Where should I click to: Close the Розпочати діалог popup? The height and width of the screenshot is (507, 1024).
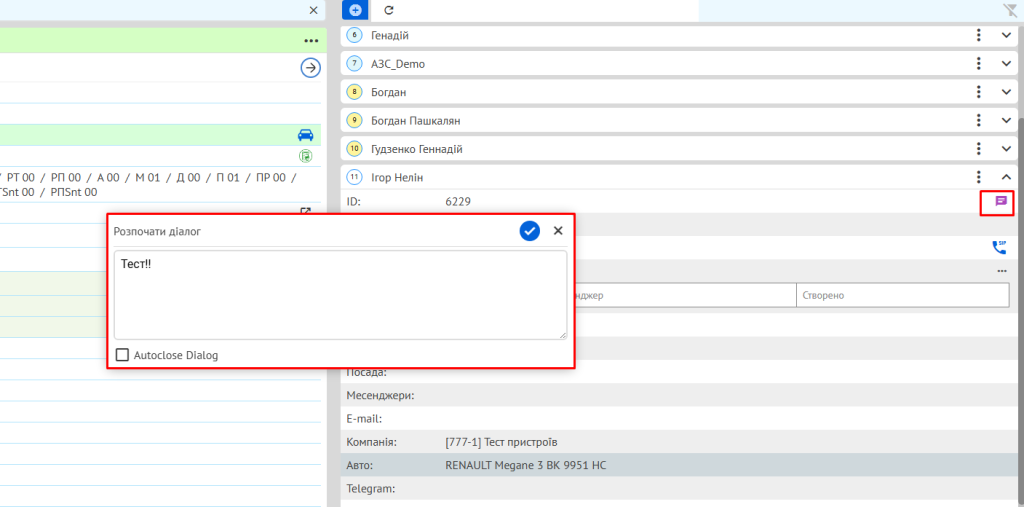(558, 231)
